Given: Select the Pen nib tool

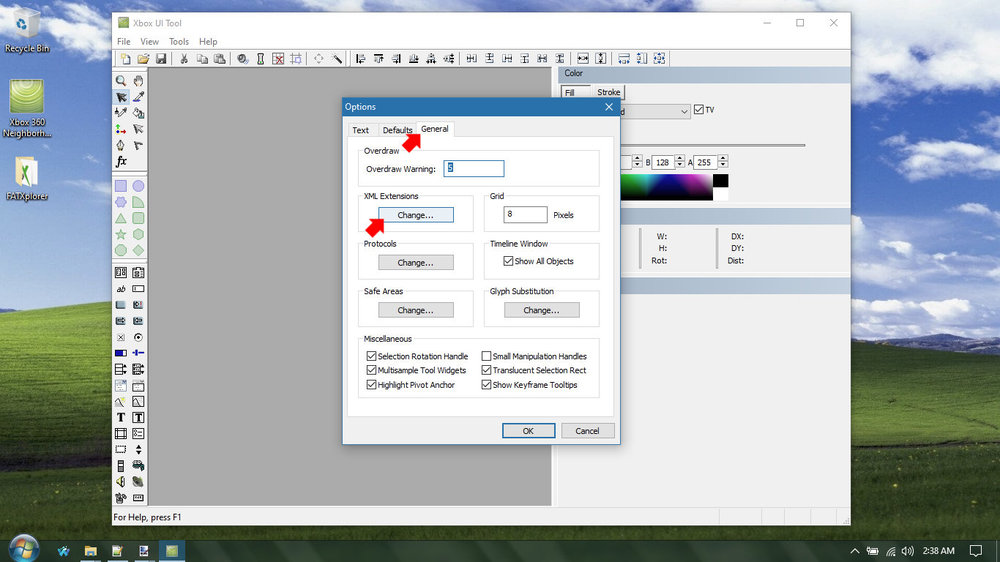Looking at the screenshot, I should pyautogui.click(x=121, y=145).
